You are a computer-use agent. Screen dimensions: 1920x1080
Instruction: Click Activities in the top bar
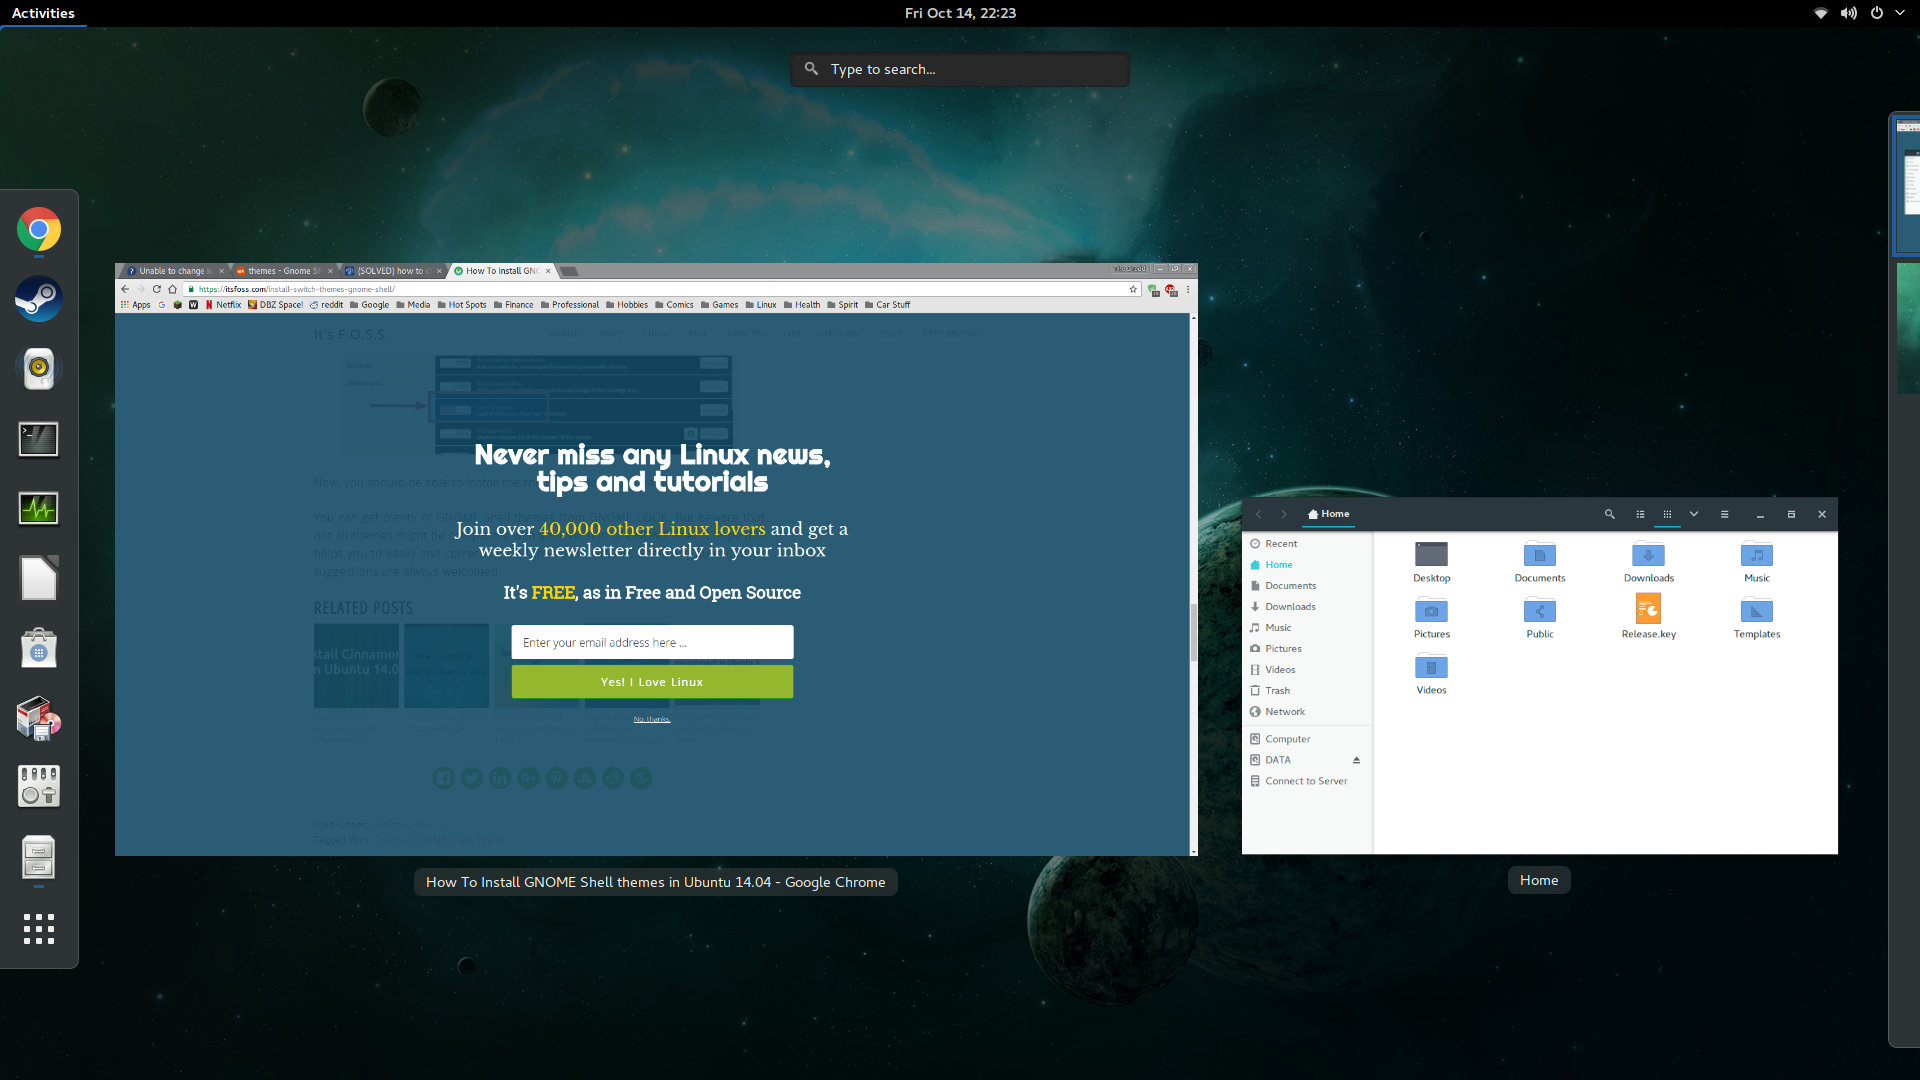43,13
